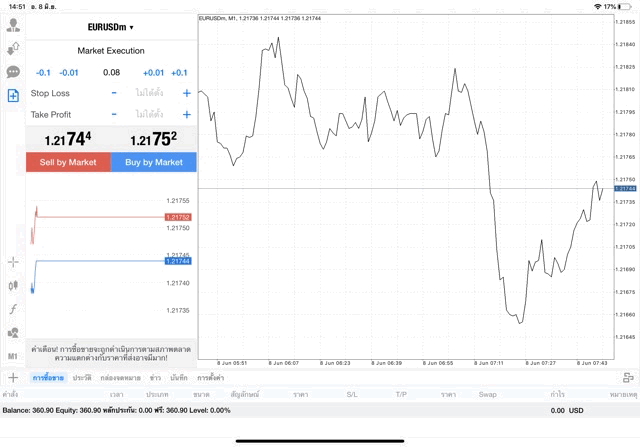Click Sell by Market button

(x=68, y=162)
